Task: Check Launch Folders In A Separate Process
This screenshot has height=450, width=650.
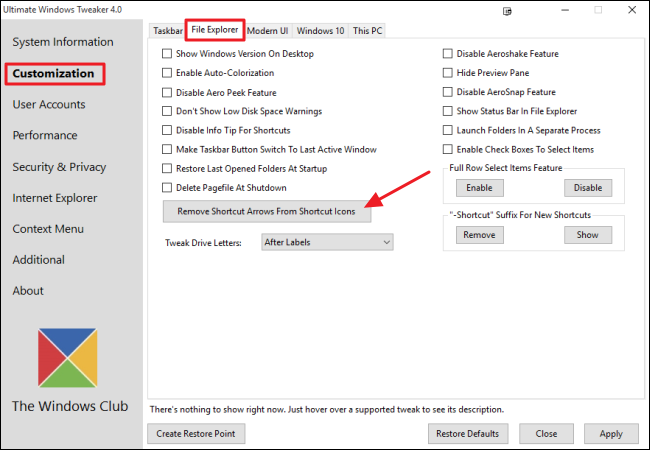Action: tap(448, 130)
